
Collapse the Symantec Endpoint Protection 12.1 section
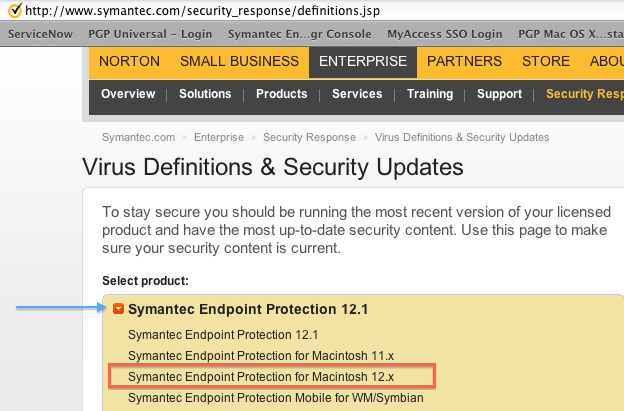pos(118,309)
